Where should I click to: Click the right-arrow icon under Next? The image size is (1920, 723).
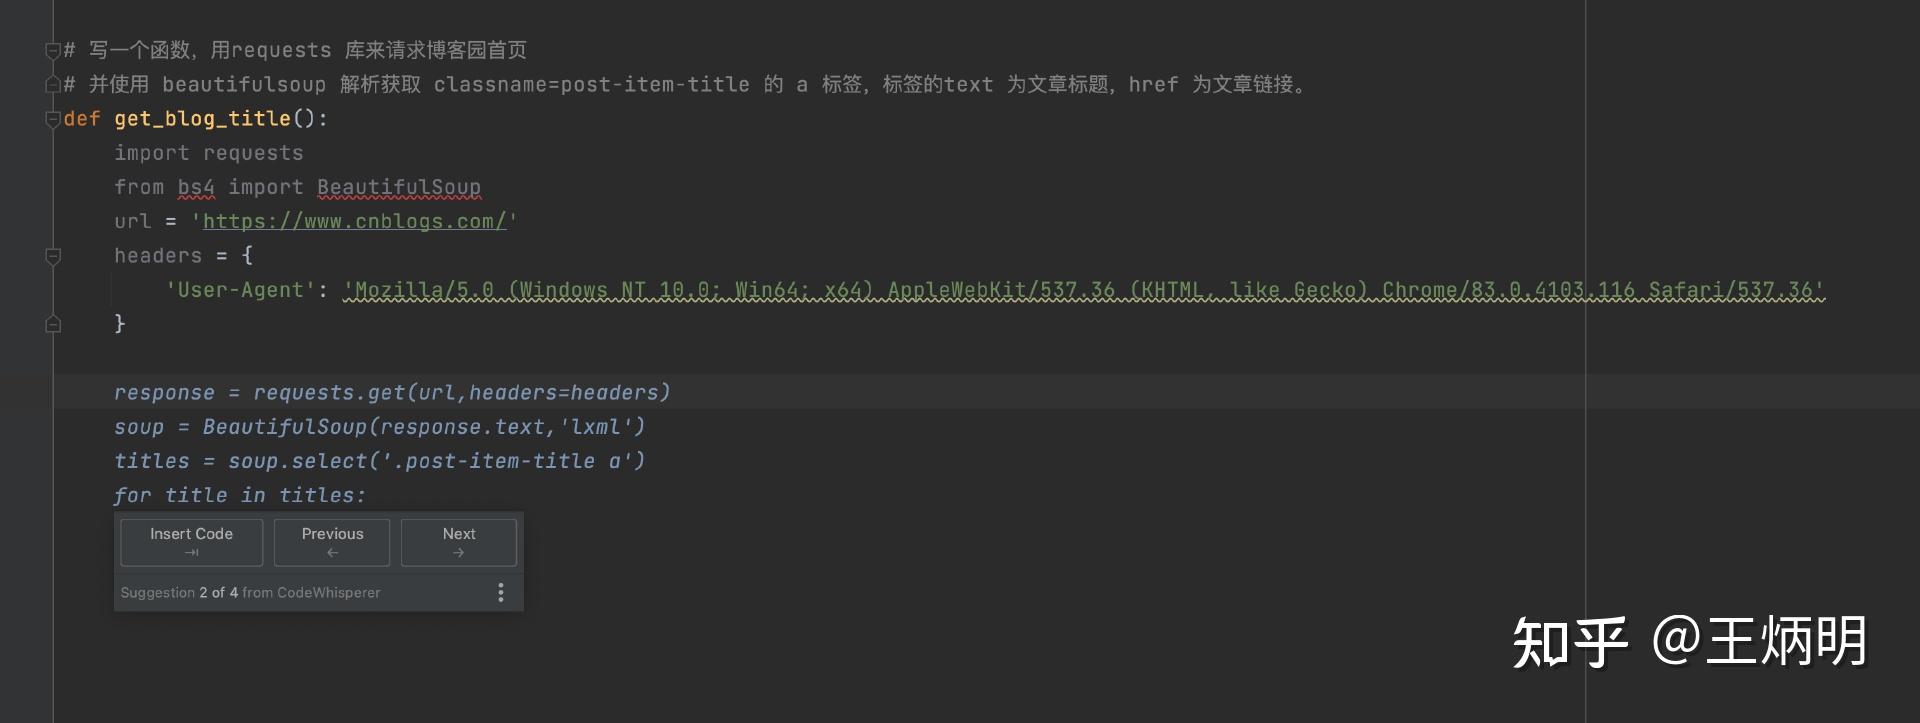tap(458, 552)
